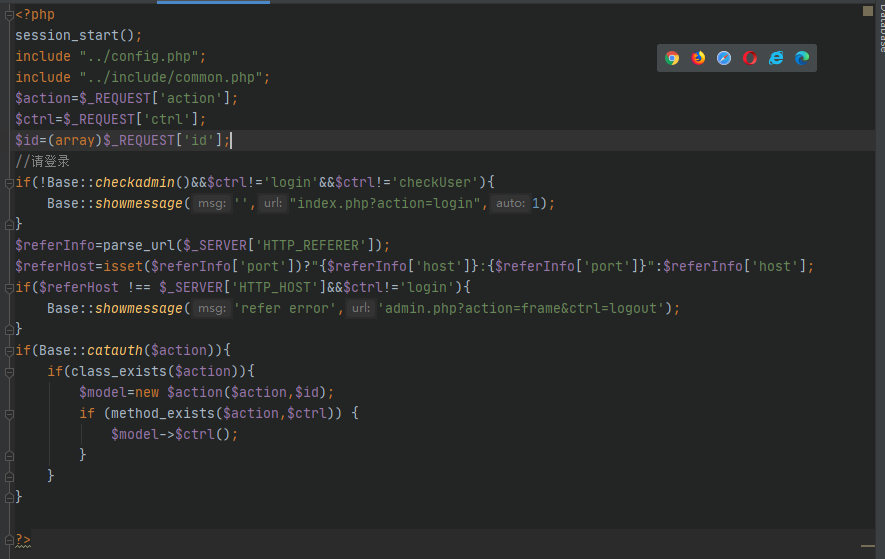Collapse the if($referHost !== block fold

(9, 288)
